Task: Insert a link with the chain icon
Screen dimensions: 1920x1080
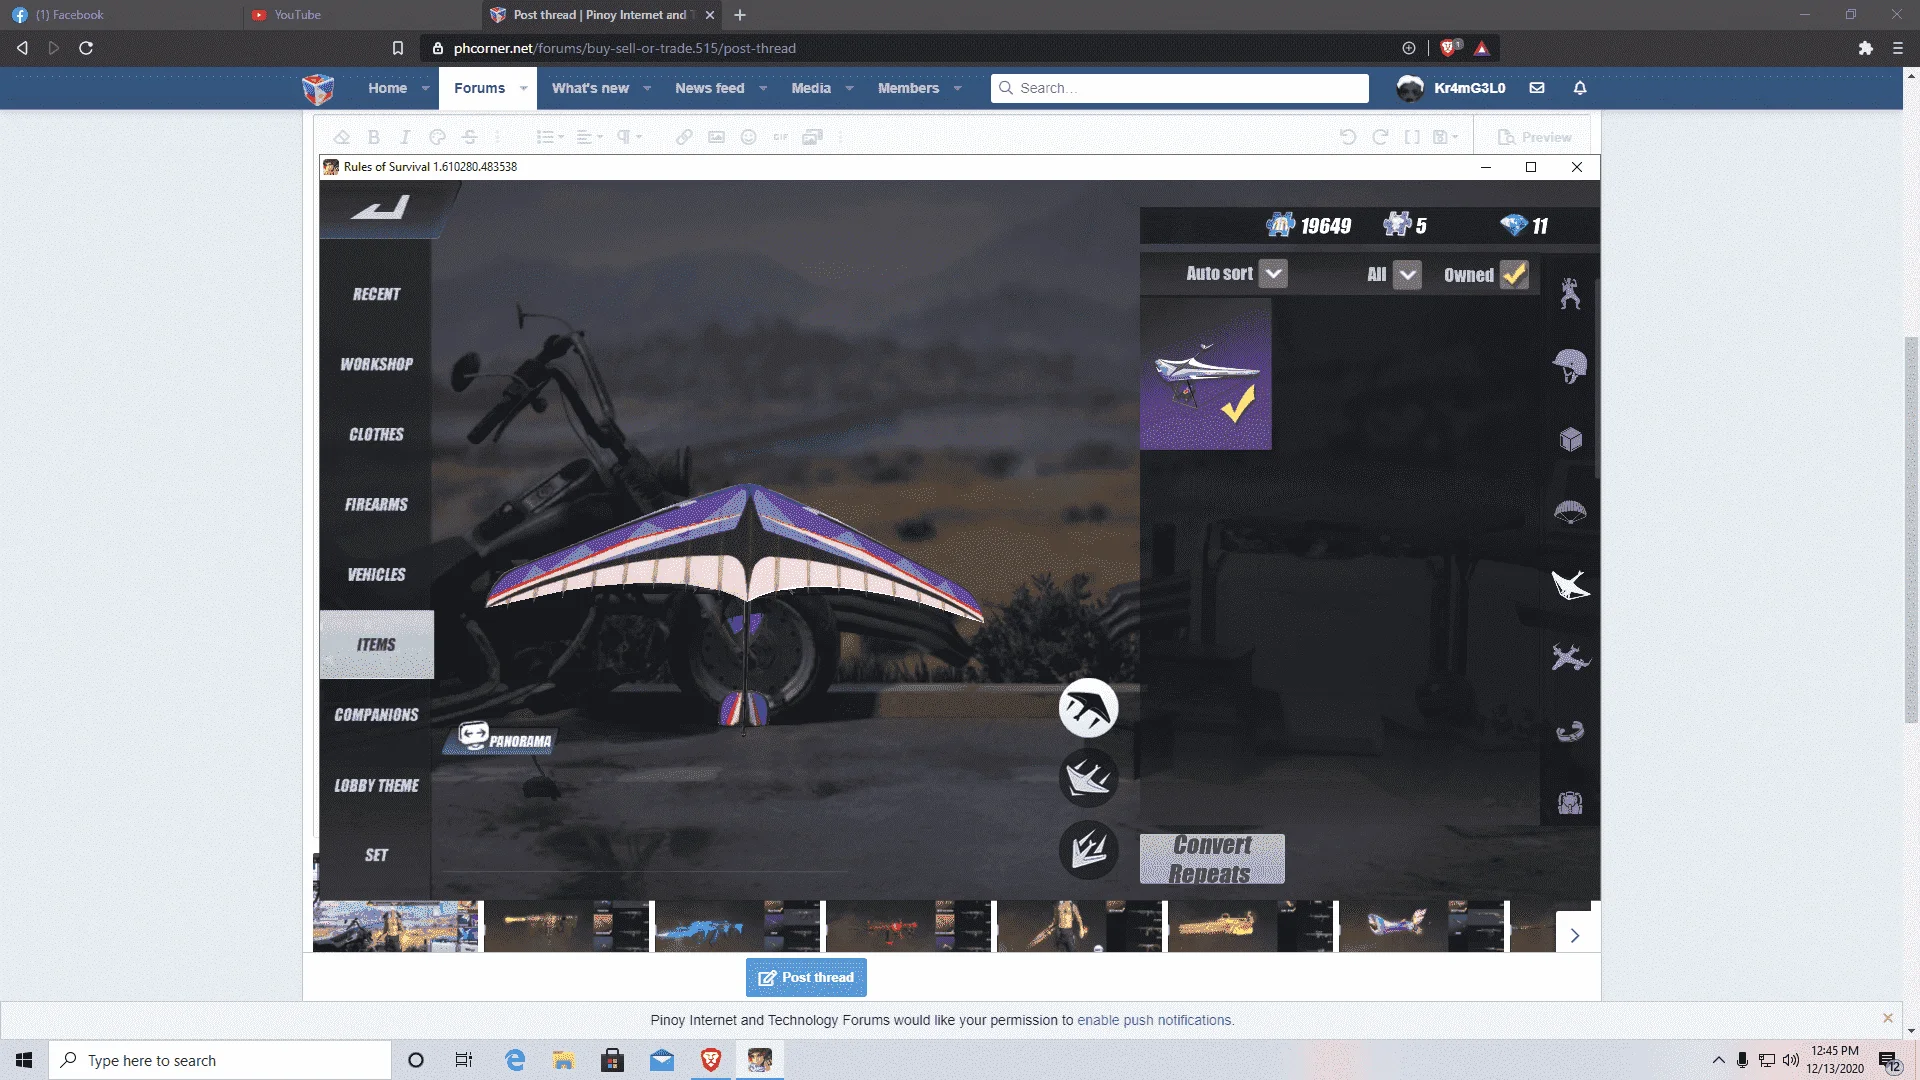Action: (x=684, y=137)
